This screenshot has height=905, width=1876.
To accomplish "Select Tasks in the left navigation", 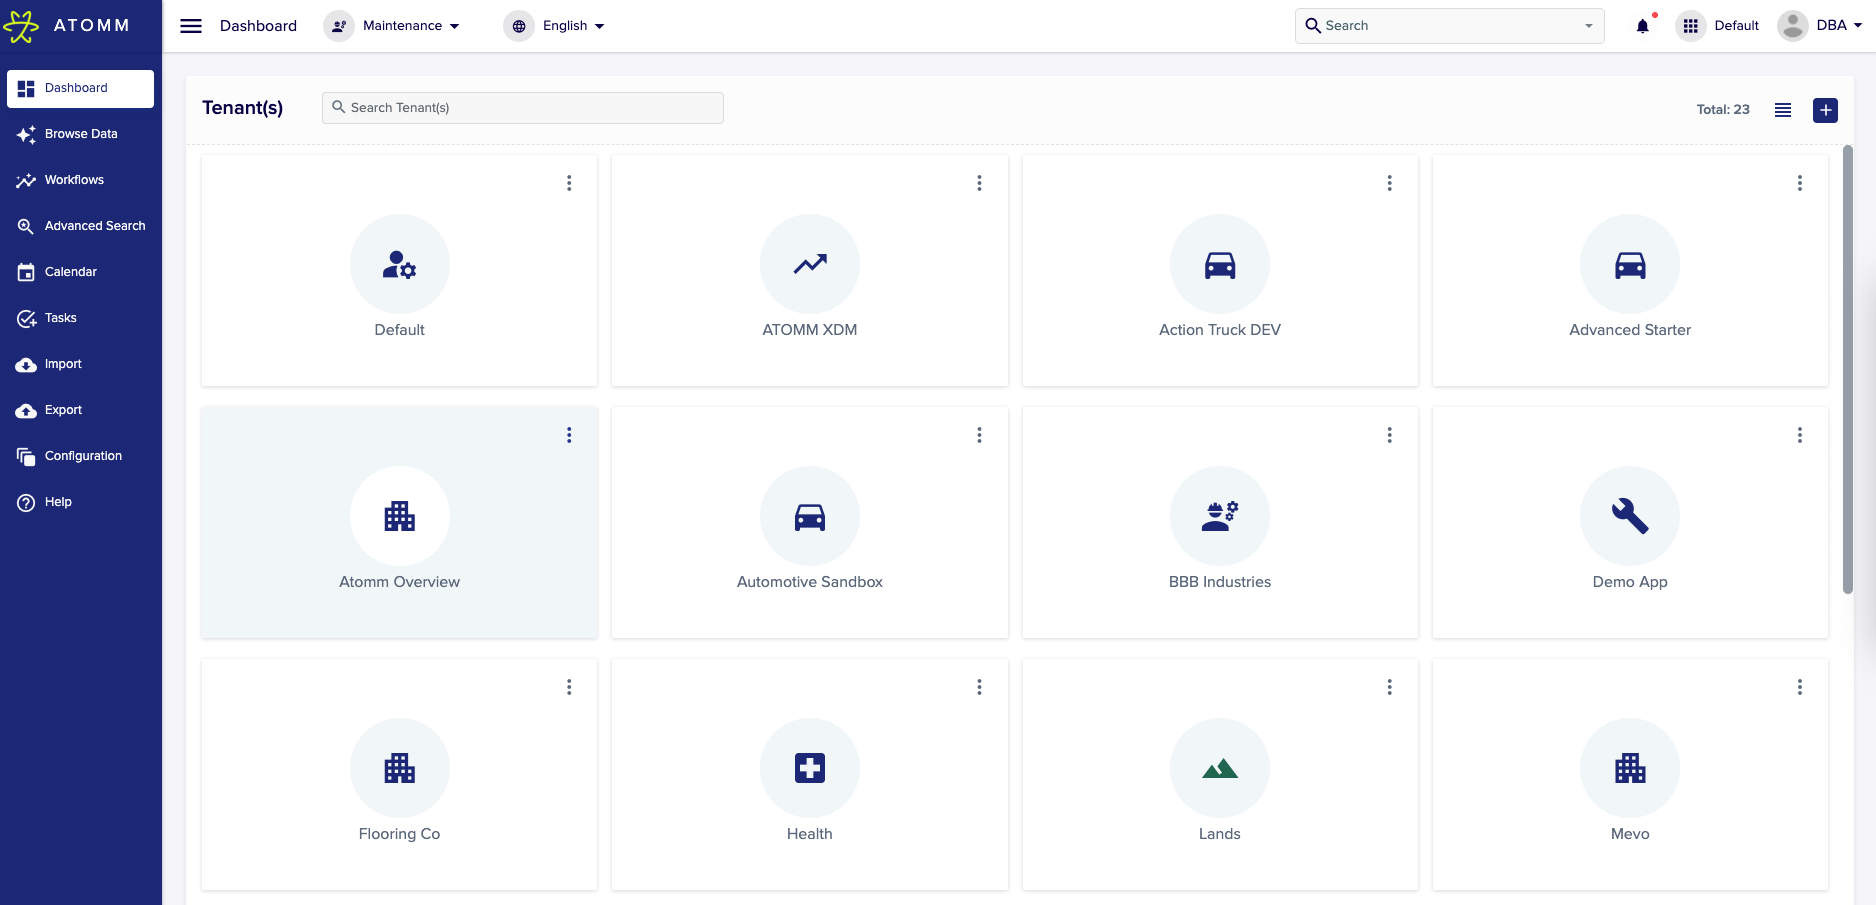I will pyautogui.click(x=61, y=317).
